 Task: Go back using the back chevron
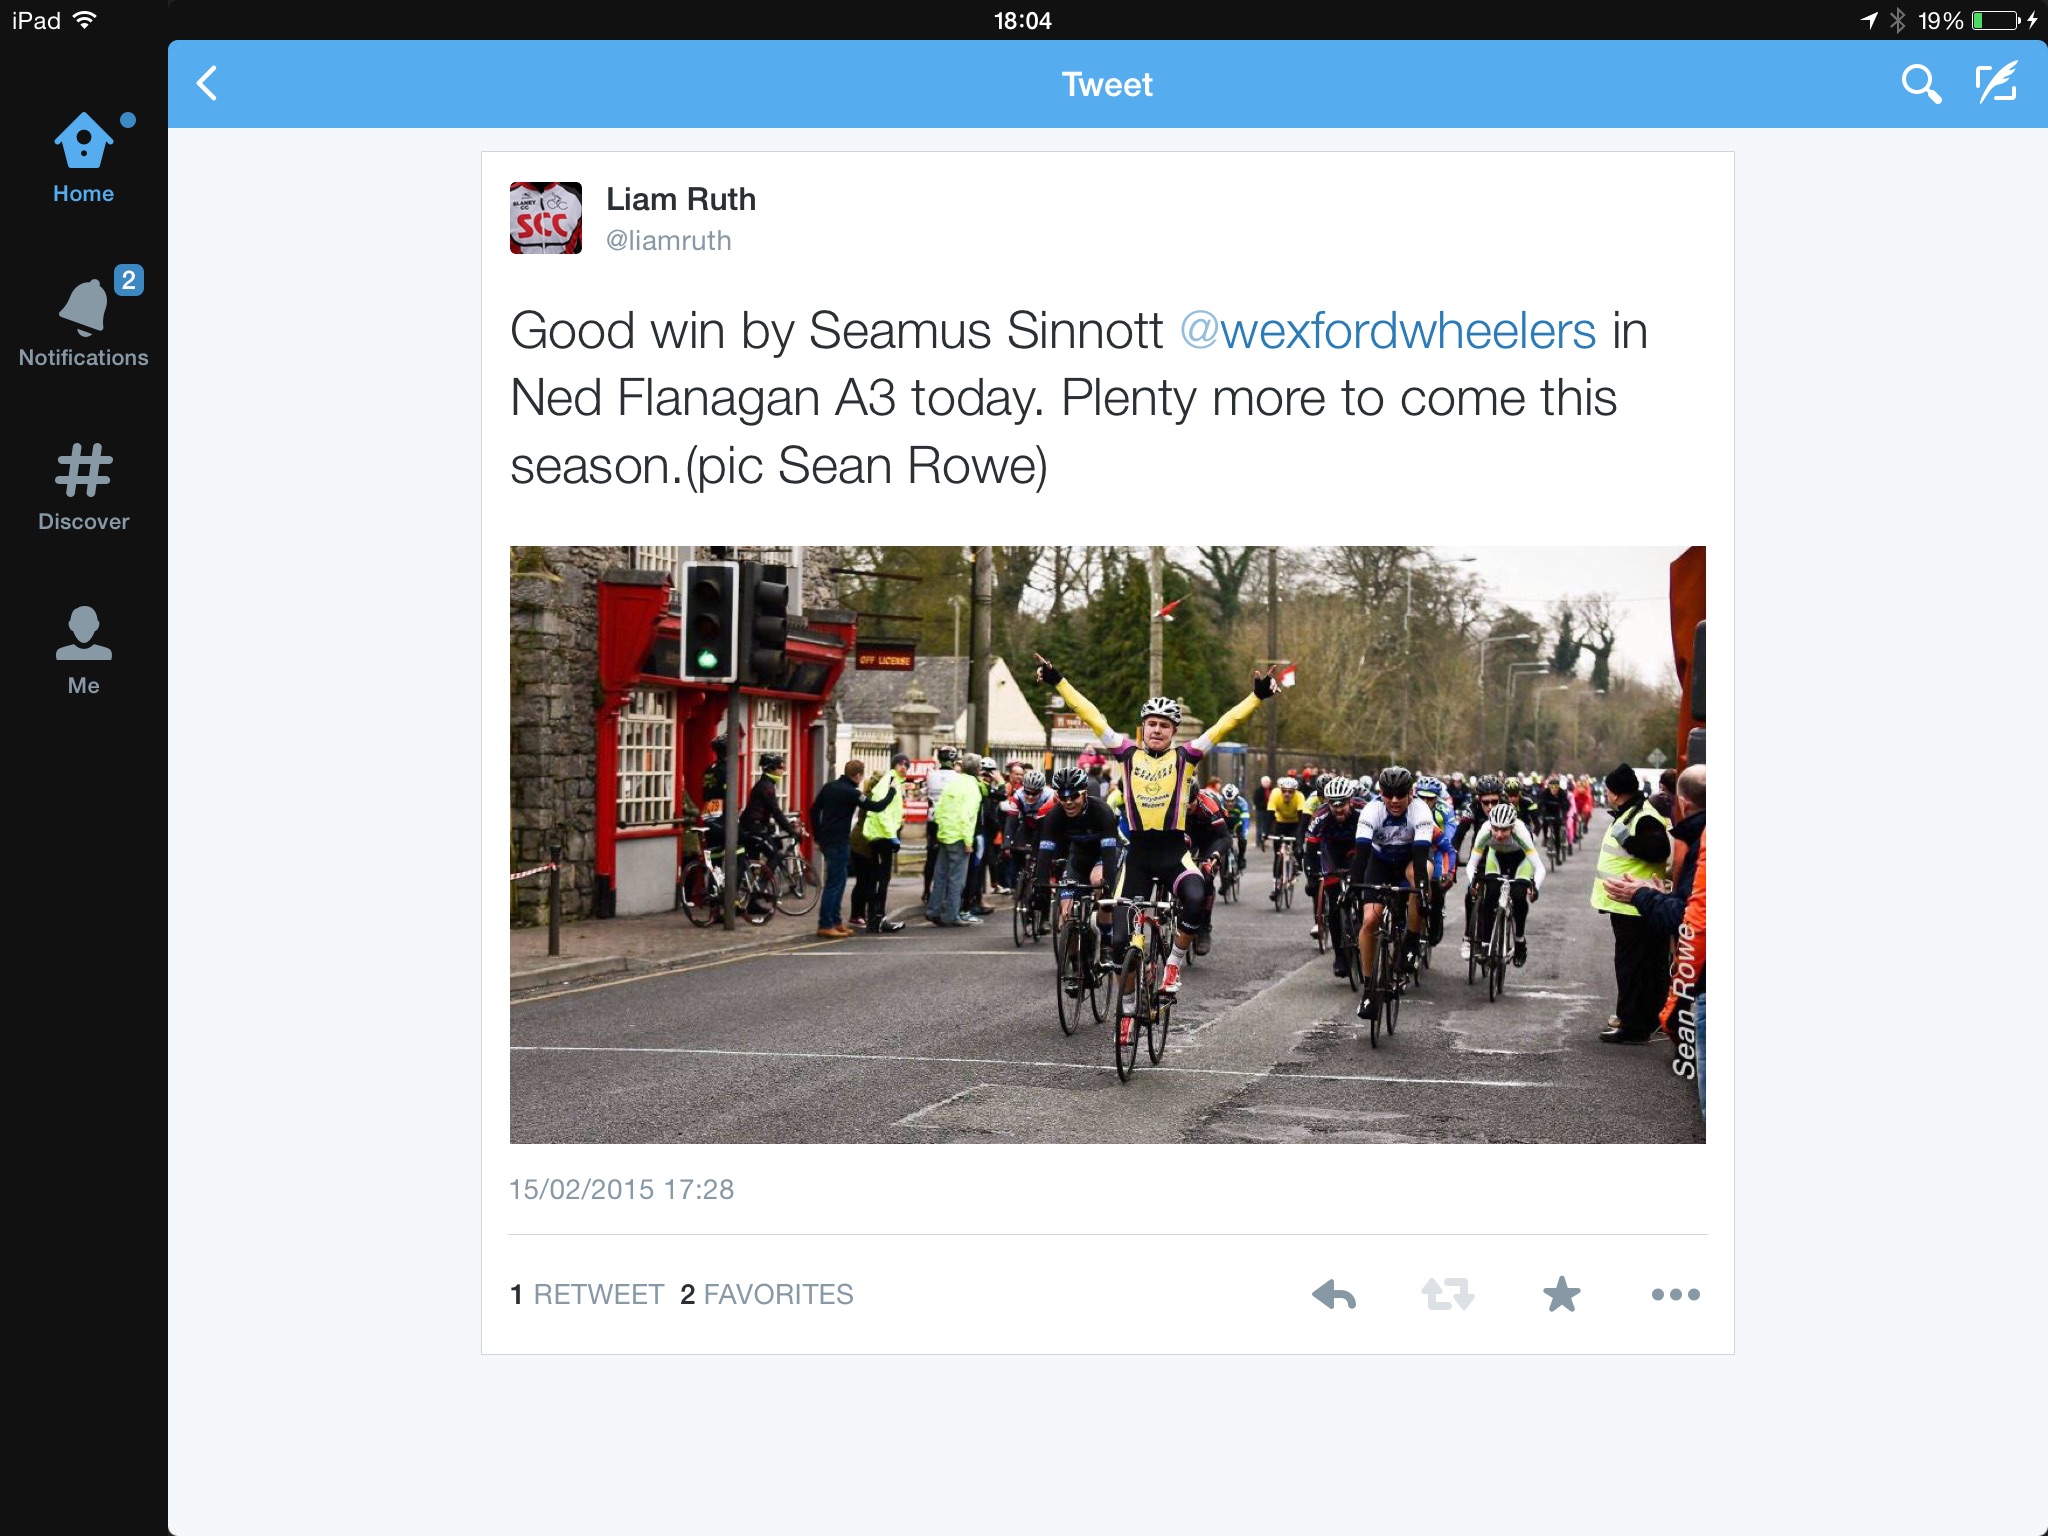pyautogui.click(x=207, y=84)
